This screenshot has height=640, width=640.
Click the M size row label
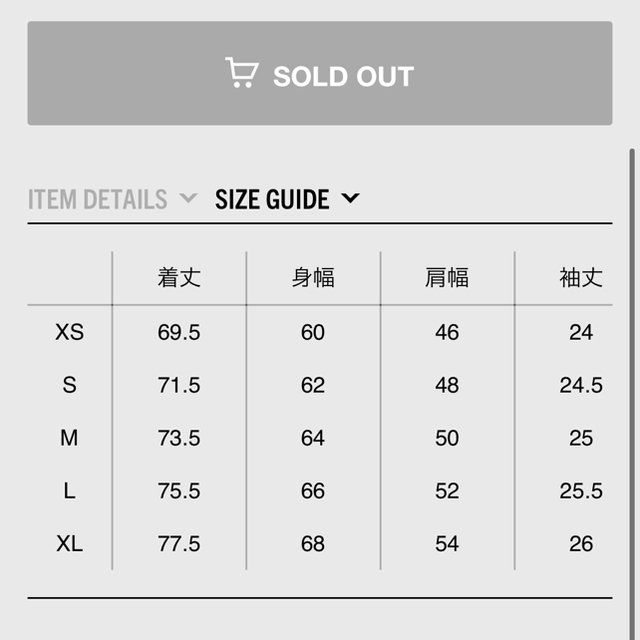[69, 438]
